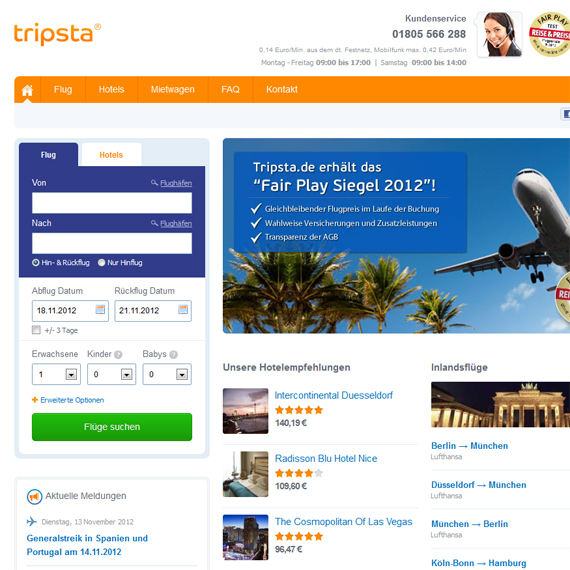Click the Flüge suchen button
Viewport: 570px width, 570px height.
(112, 427)
